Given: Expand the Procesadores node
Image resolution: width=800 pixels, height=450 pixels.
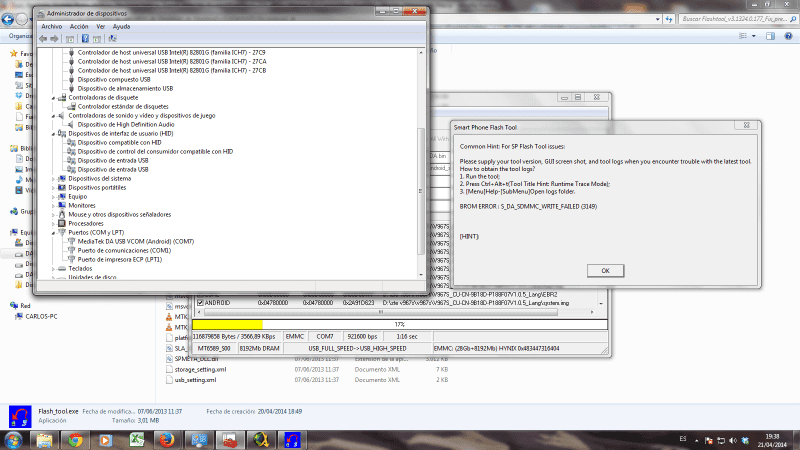Looking at the screenshot, I should [54, 223].
